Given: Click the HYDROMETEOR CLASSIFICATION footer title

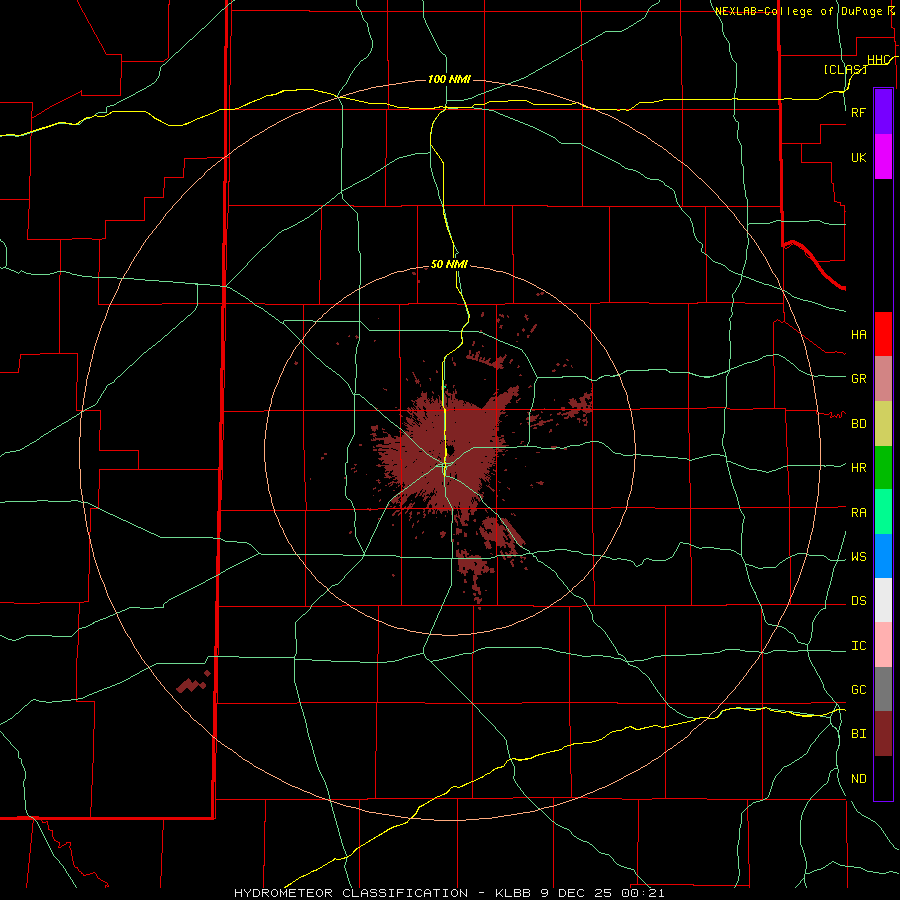Looking at the screenshot, I should coord(351,893).
